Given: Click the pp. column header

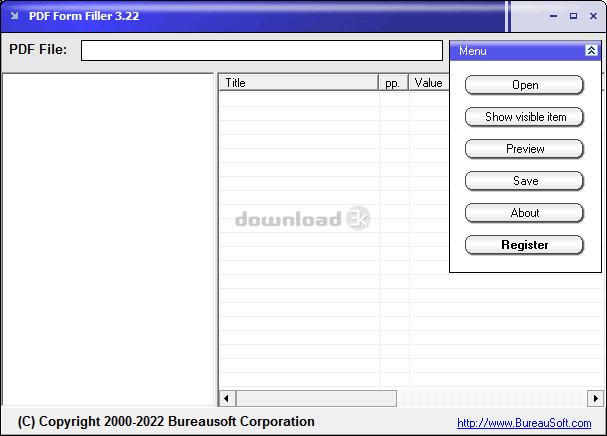Looking at the screenshot, I should 393,83.
